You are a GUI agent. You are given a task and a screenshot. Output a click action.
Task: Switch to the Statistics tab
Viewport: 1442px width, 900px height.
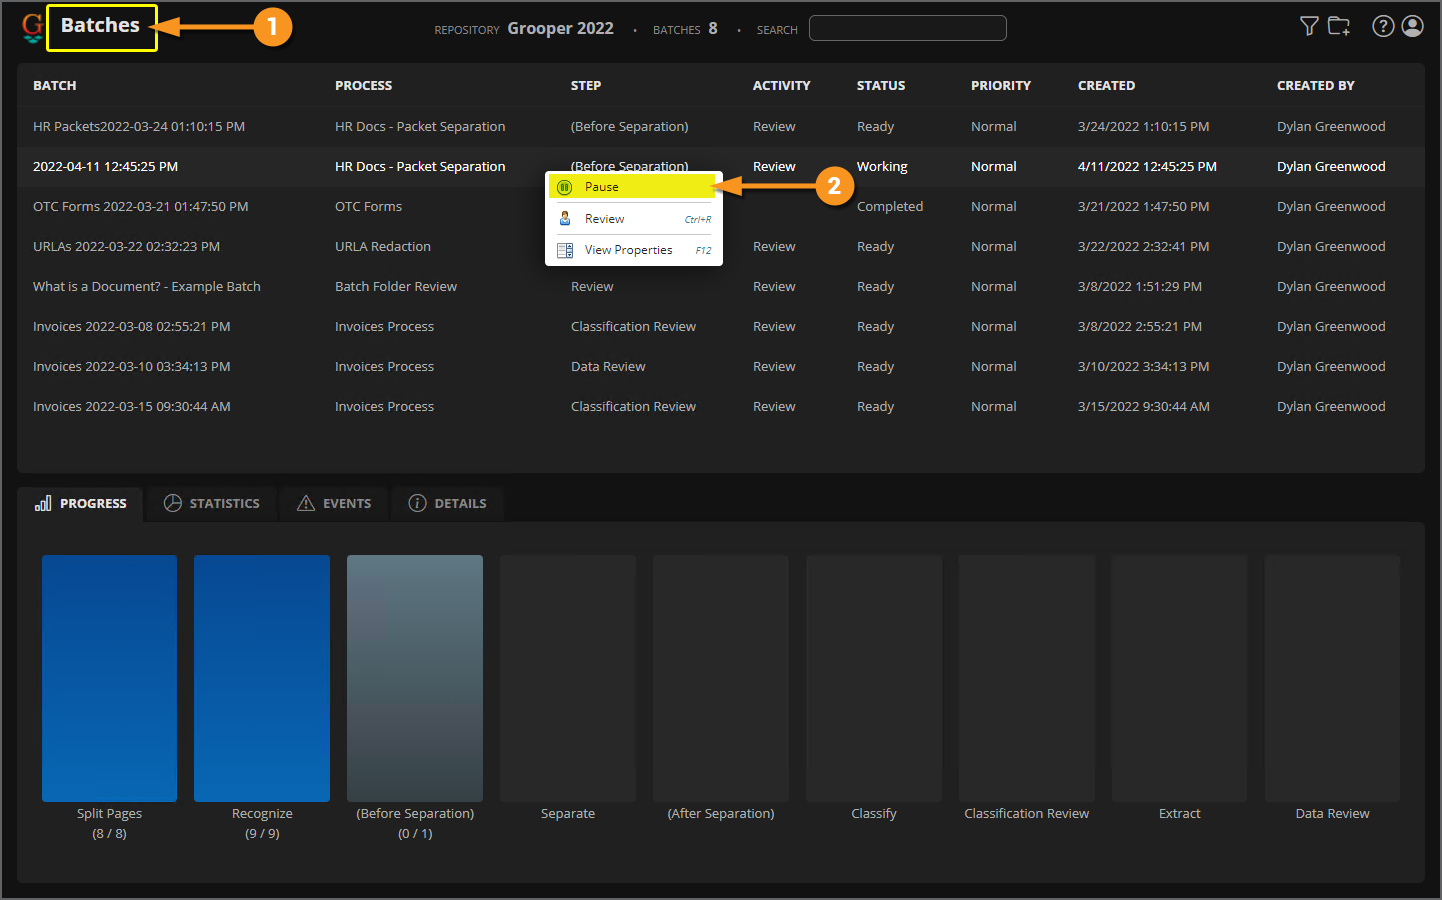[212, 503]
